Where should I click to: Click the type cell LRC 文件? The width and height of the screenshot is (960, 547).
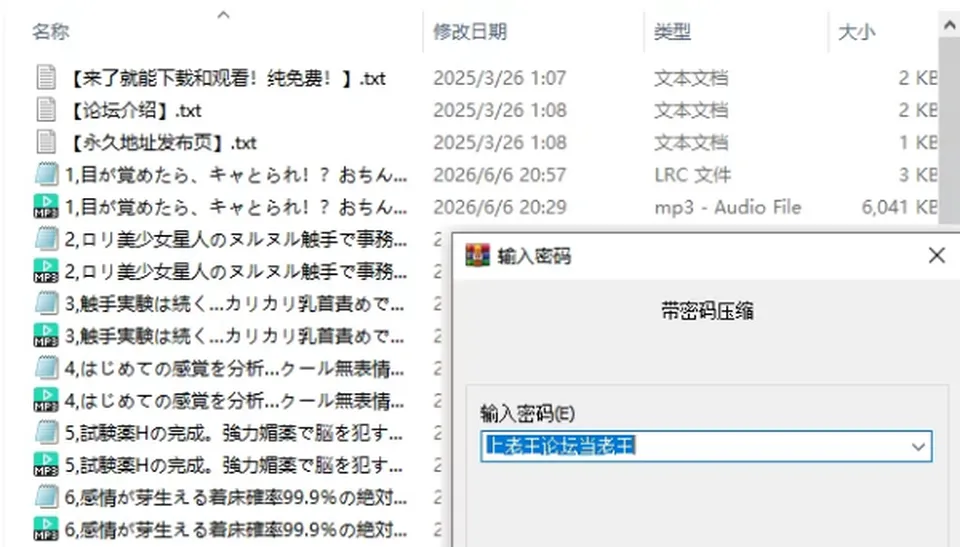click(692, 175)
